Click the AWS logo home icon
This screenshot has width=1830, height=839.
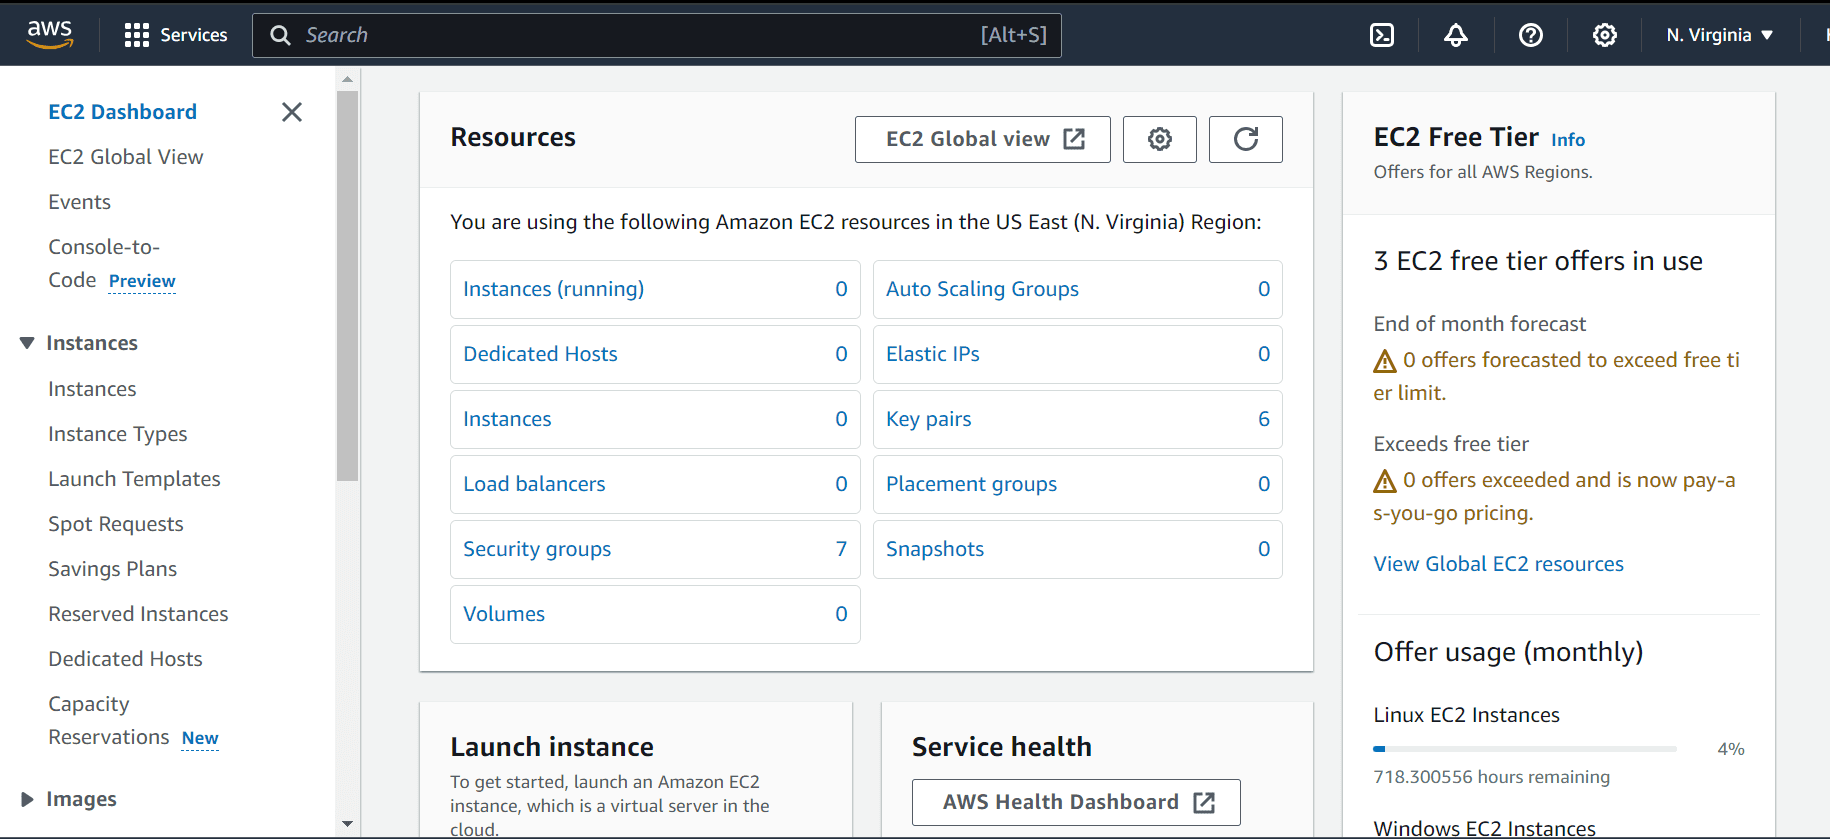(49, 34)
